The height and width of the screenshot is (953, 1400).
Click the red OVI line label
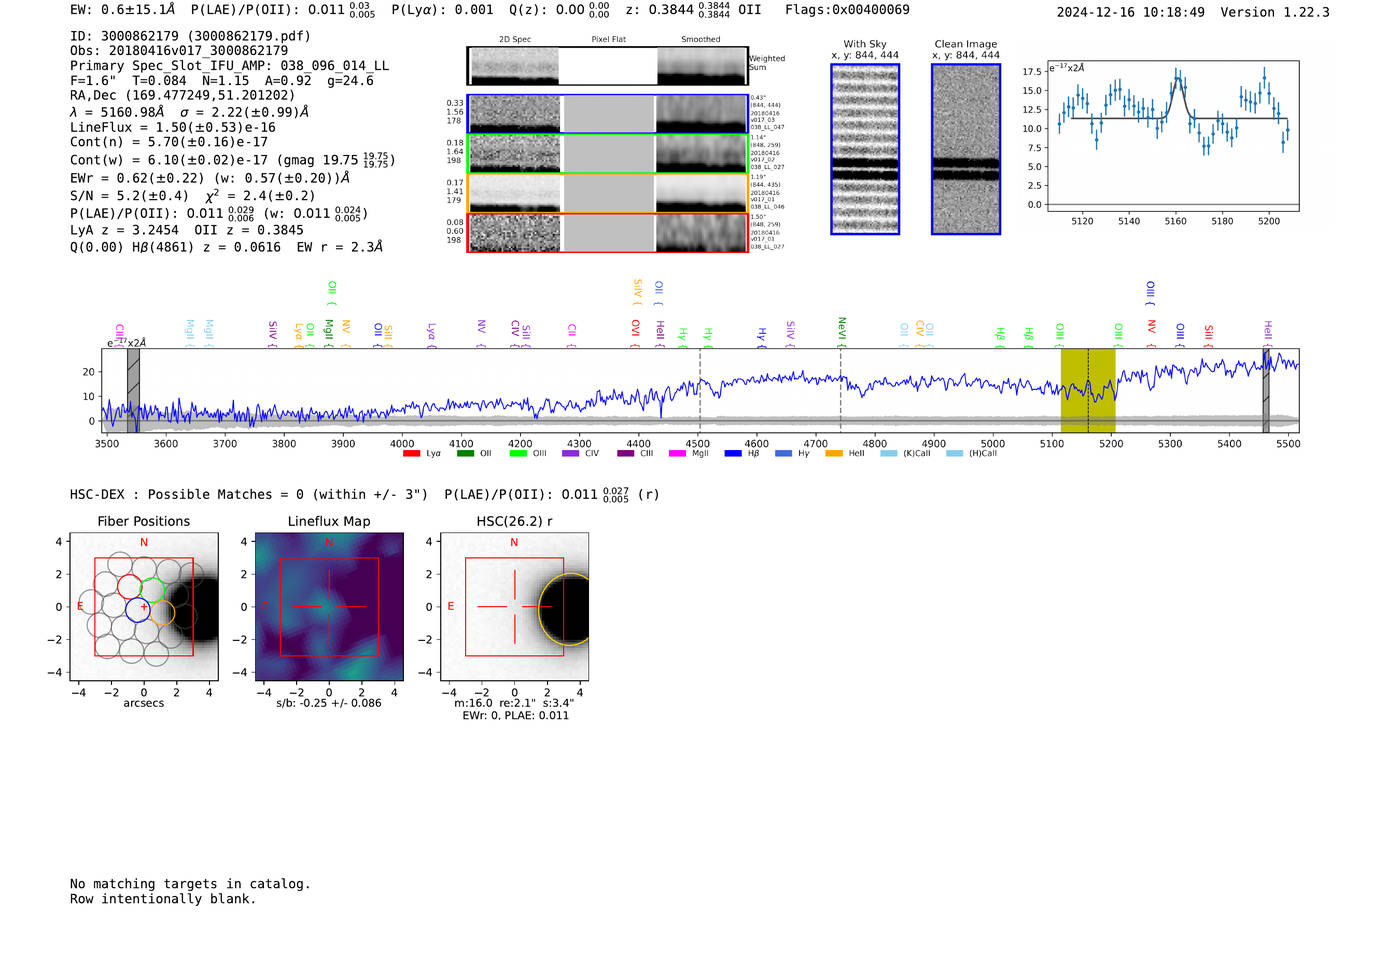point(636,332)
